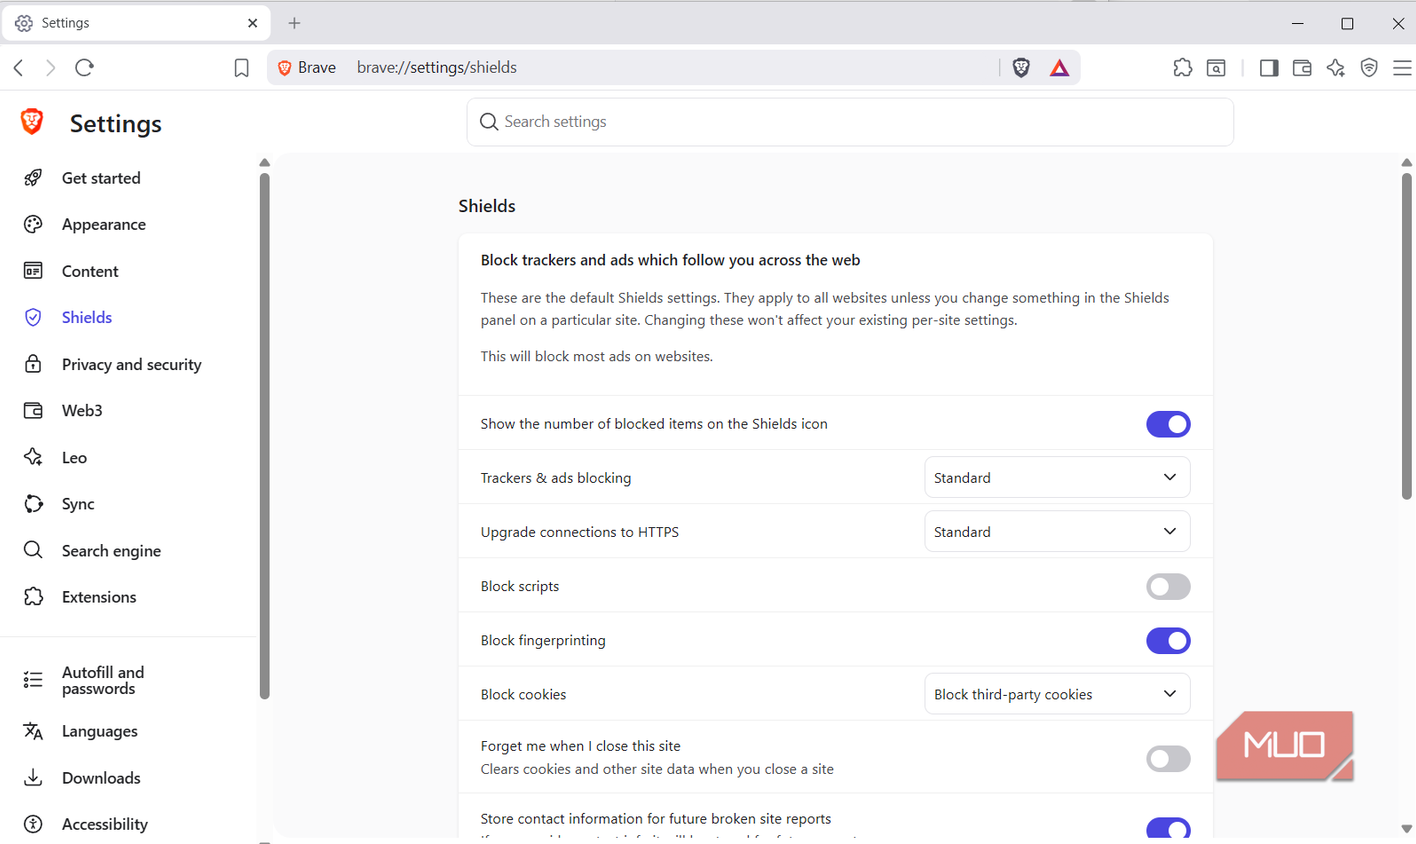This screenshot has height=844, width=1416.
Task: Click the wallet search icon in toolbar
Action: pyautogui.click(x=1216, y=68)
